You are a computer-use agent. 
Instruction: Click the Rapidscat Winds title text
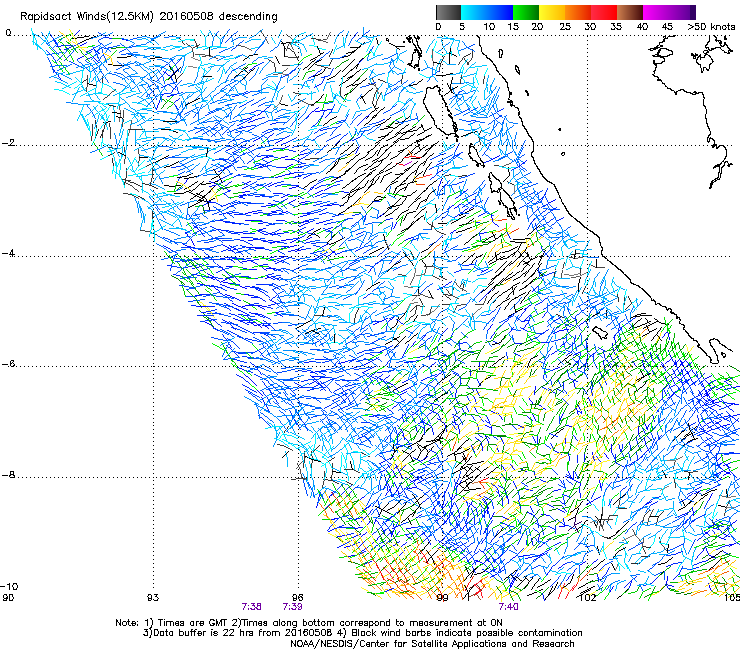149,16
